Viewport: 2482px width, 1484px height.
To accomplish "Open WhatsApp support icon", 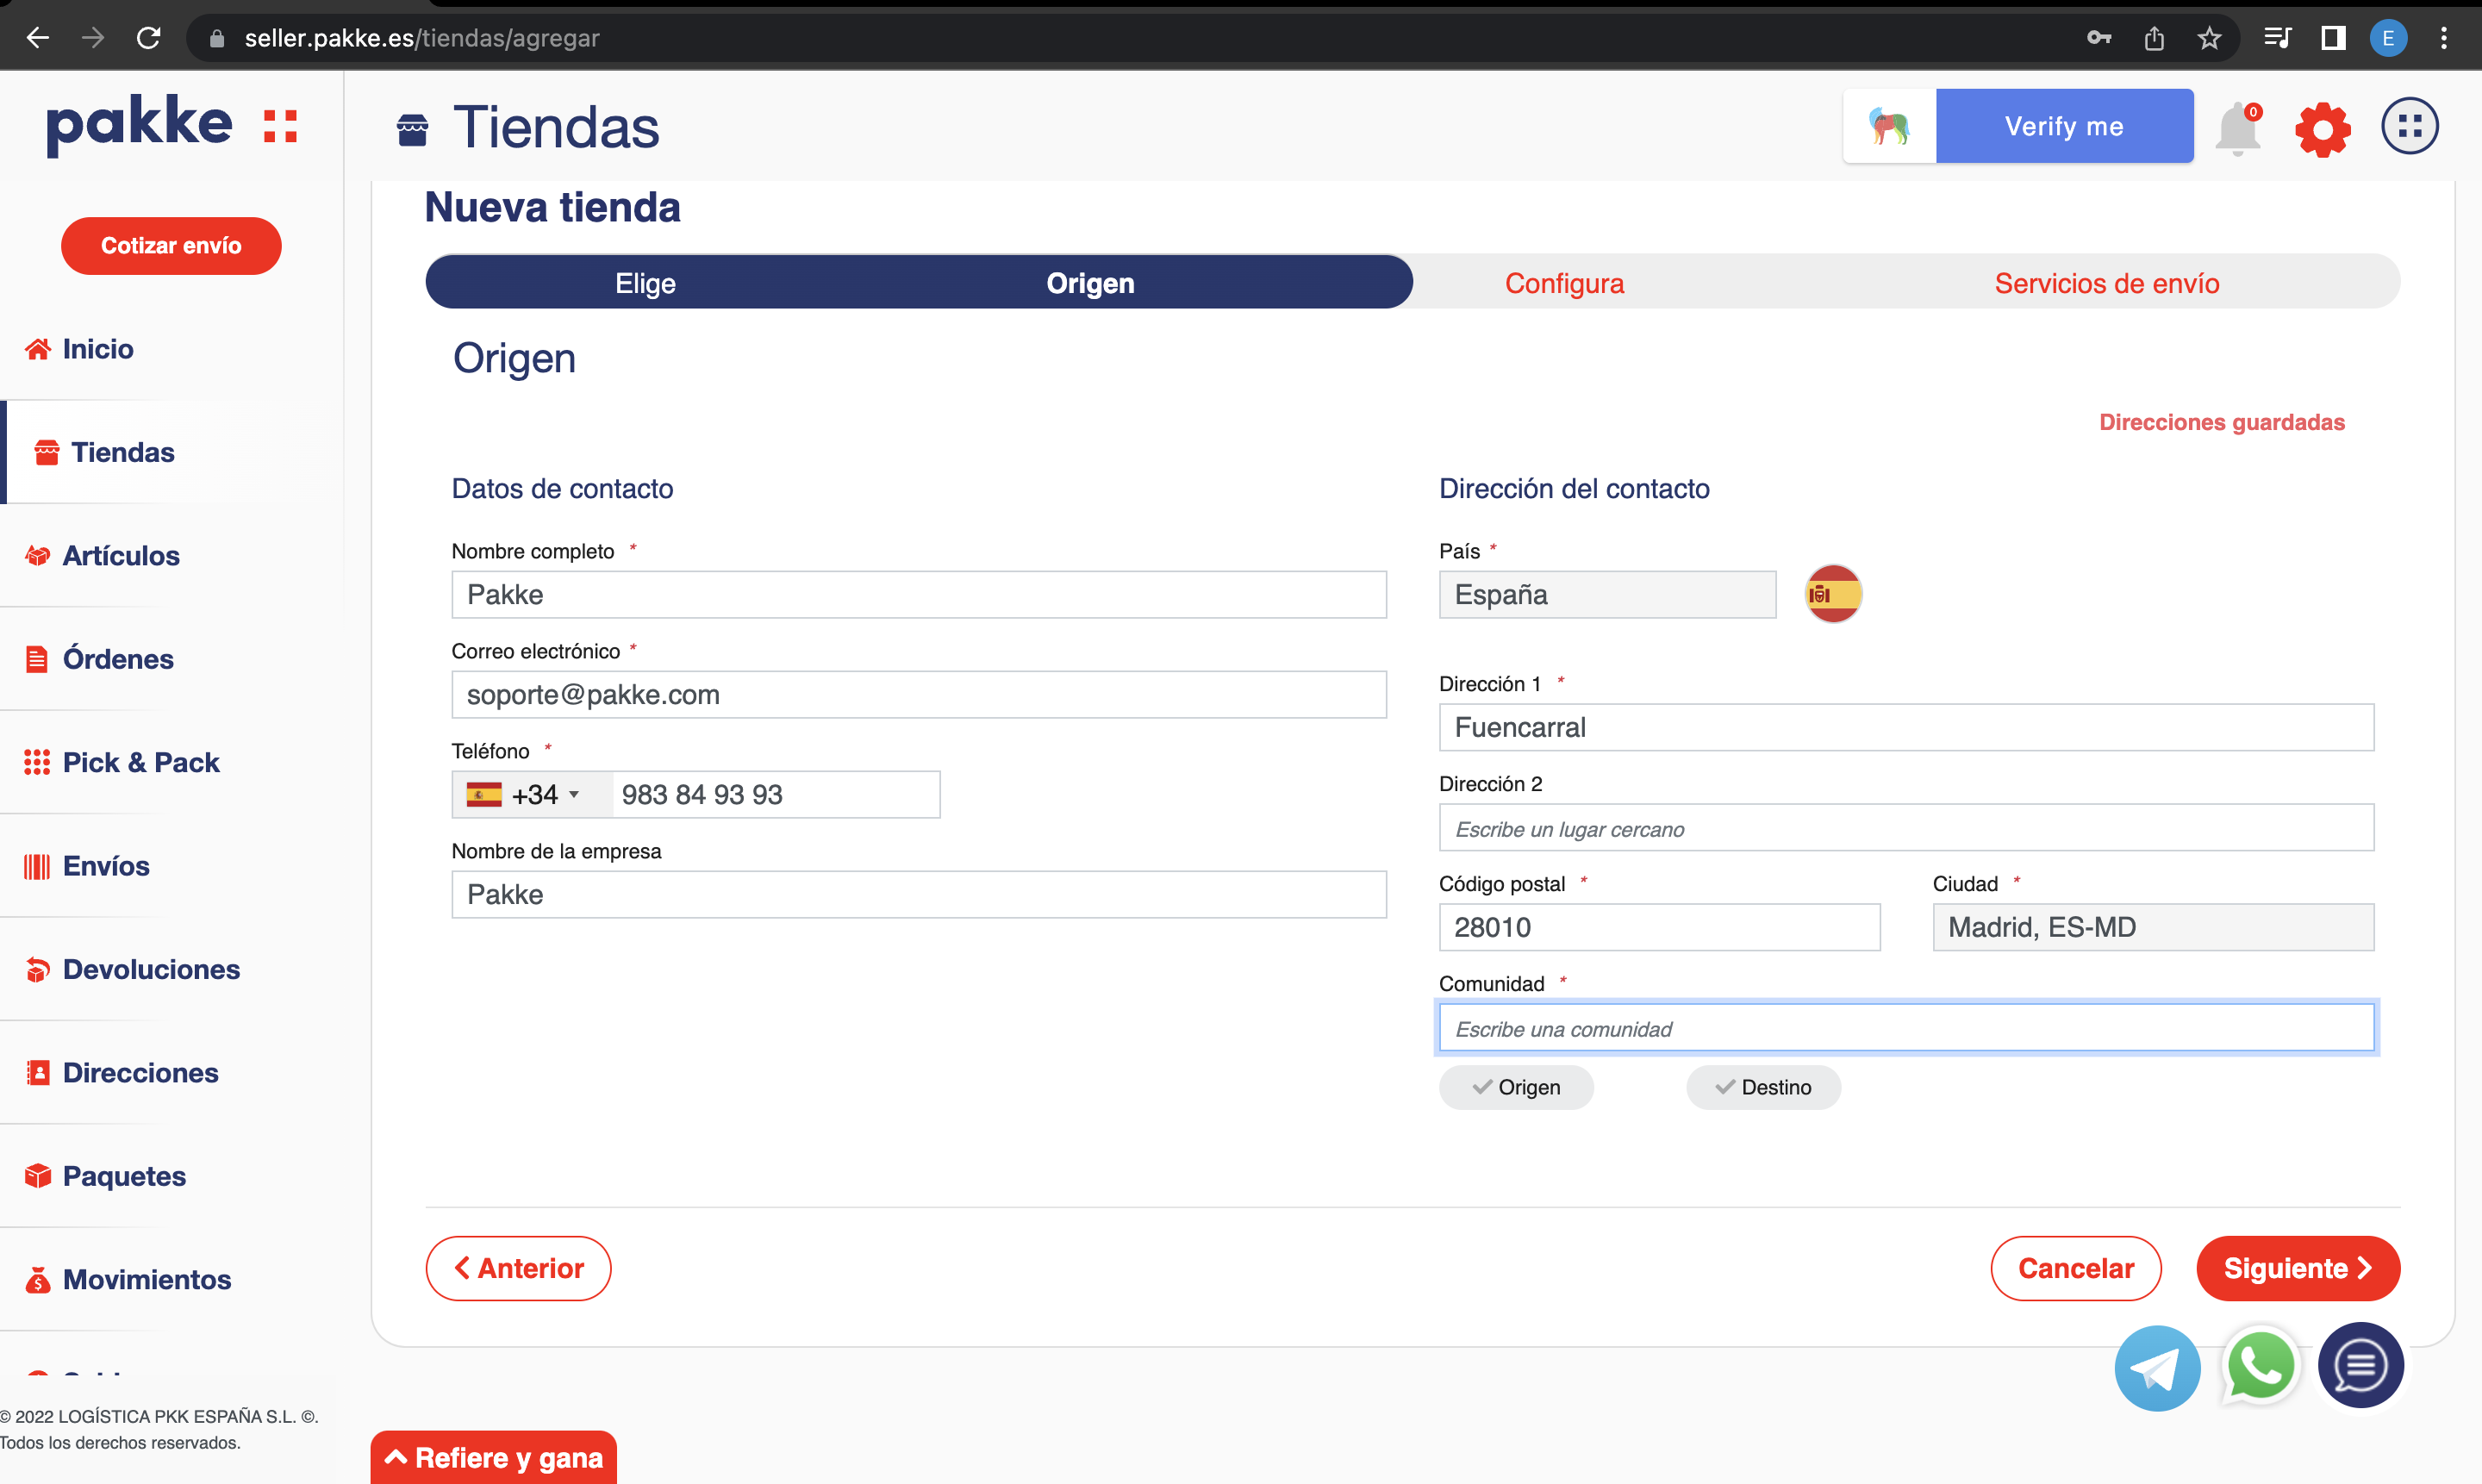I will pyautogui.click(x=2259, y=1366).
